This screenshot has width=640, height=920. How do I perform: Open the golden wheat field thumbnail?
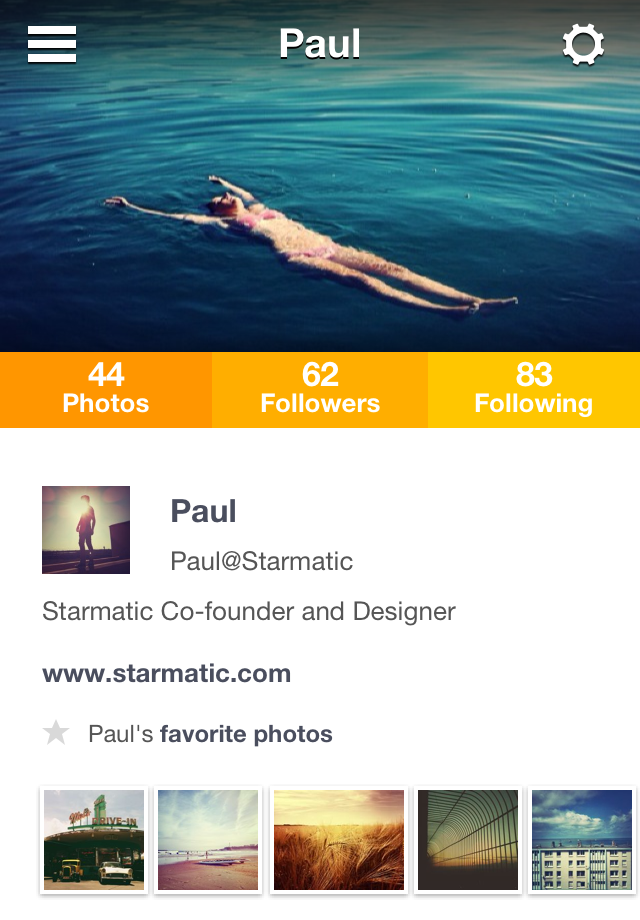tap(339, 840)
